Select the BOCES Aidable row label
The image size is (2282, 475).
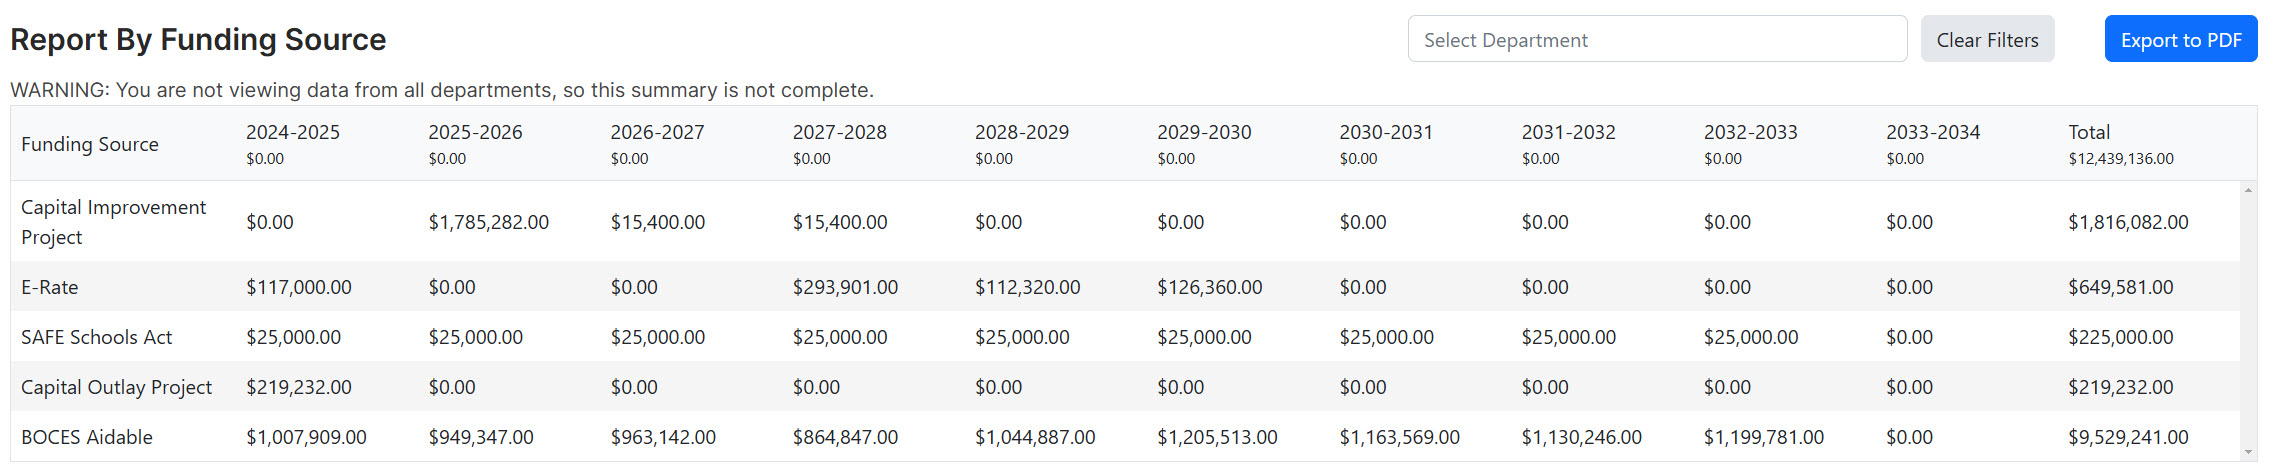(87, 437)
